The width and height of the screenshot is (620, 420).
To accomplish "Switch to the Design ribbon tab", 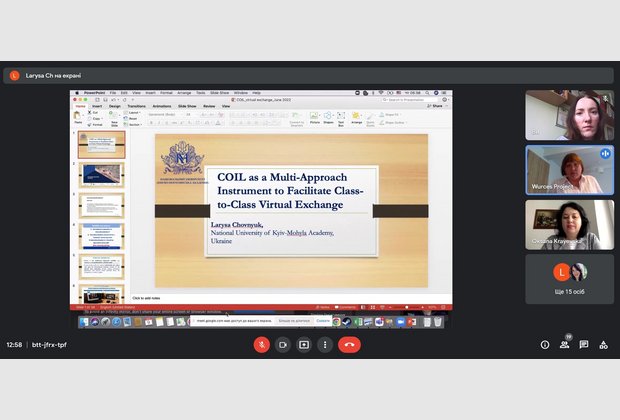I will [115, 106].
